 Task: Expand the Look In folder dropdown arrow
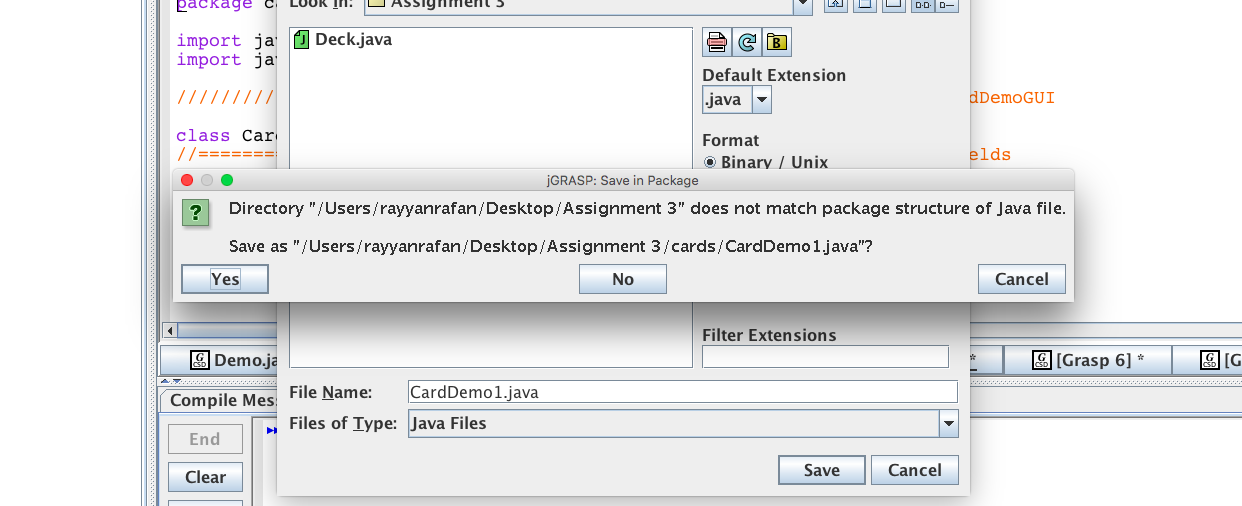tap(802, 5)
